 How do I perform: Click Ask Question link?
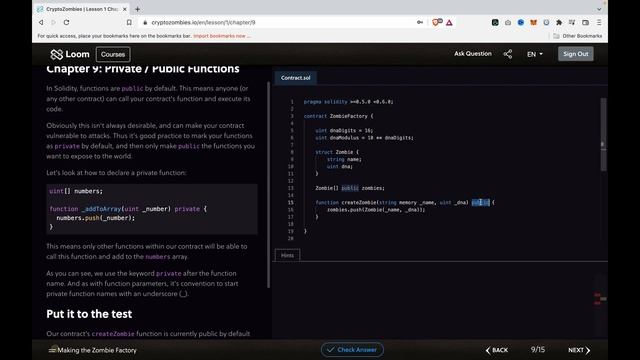(473, 53)
